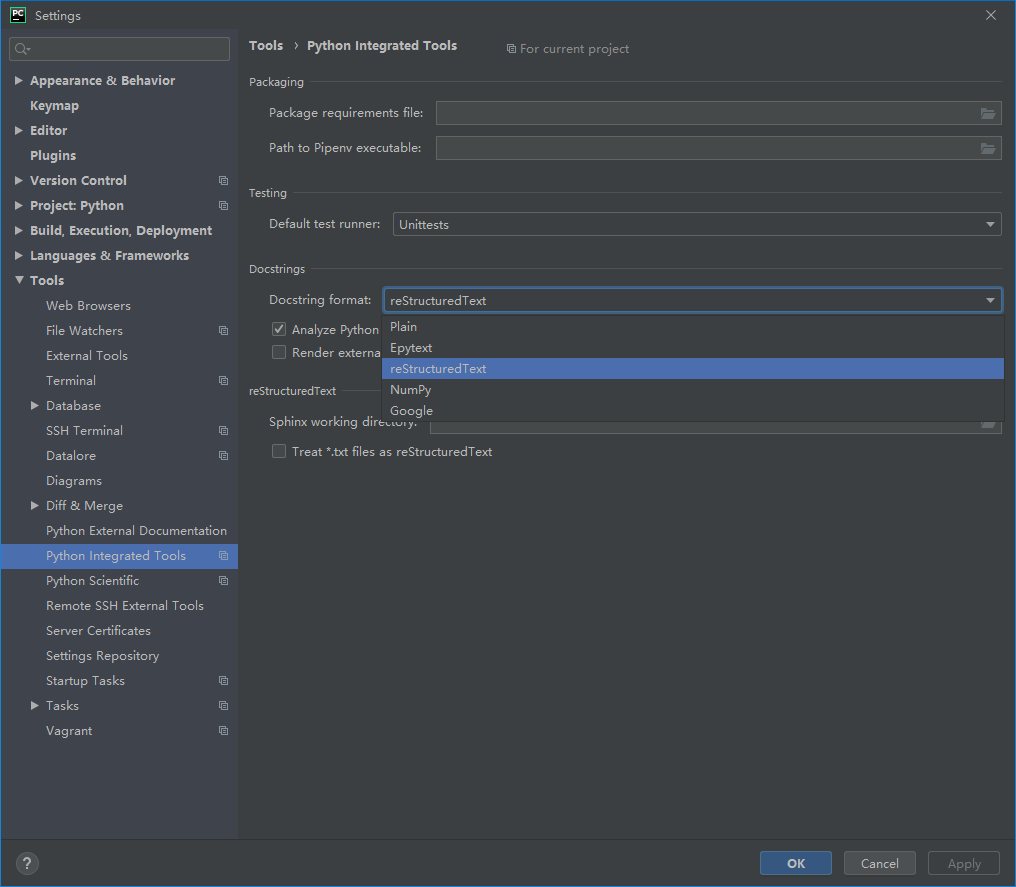Click the For current project icon
The height and width of the screenshot is (887, 1016).
[511, 49]
